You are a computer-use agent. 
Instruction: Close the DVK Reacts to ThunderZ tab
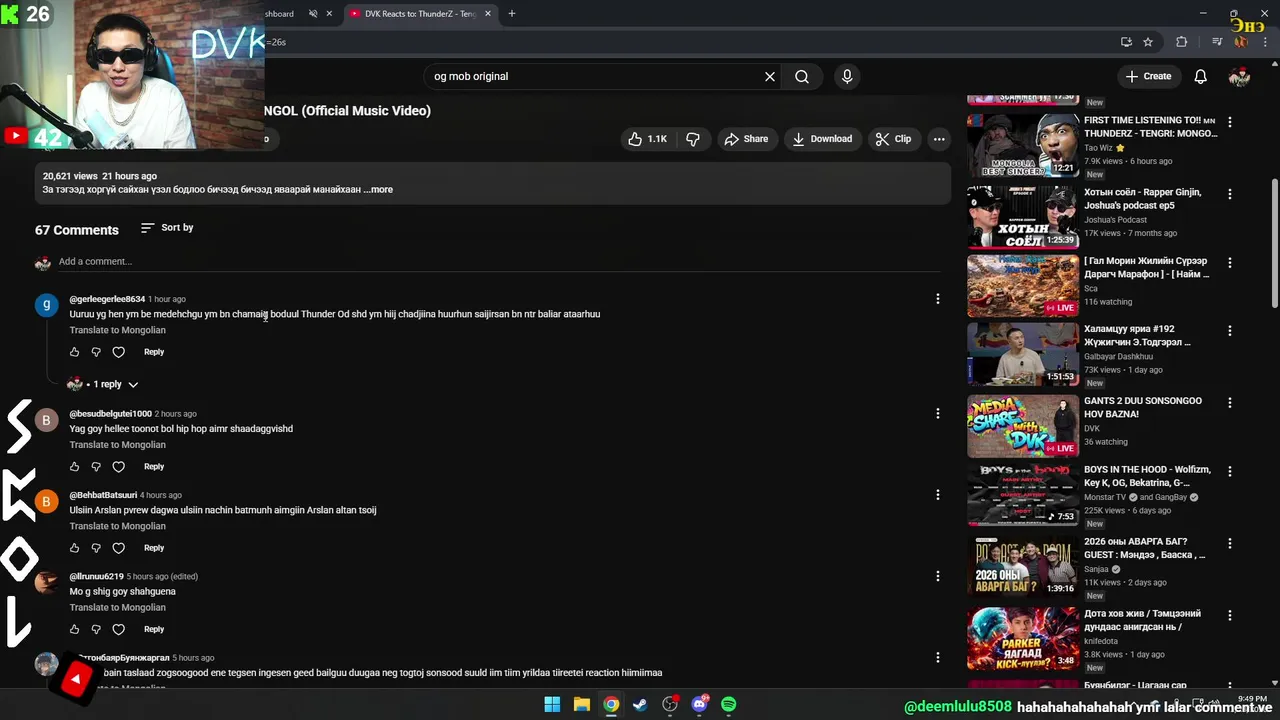pyautogui.click(x=488, y=14)
